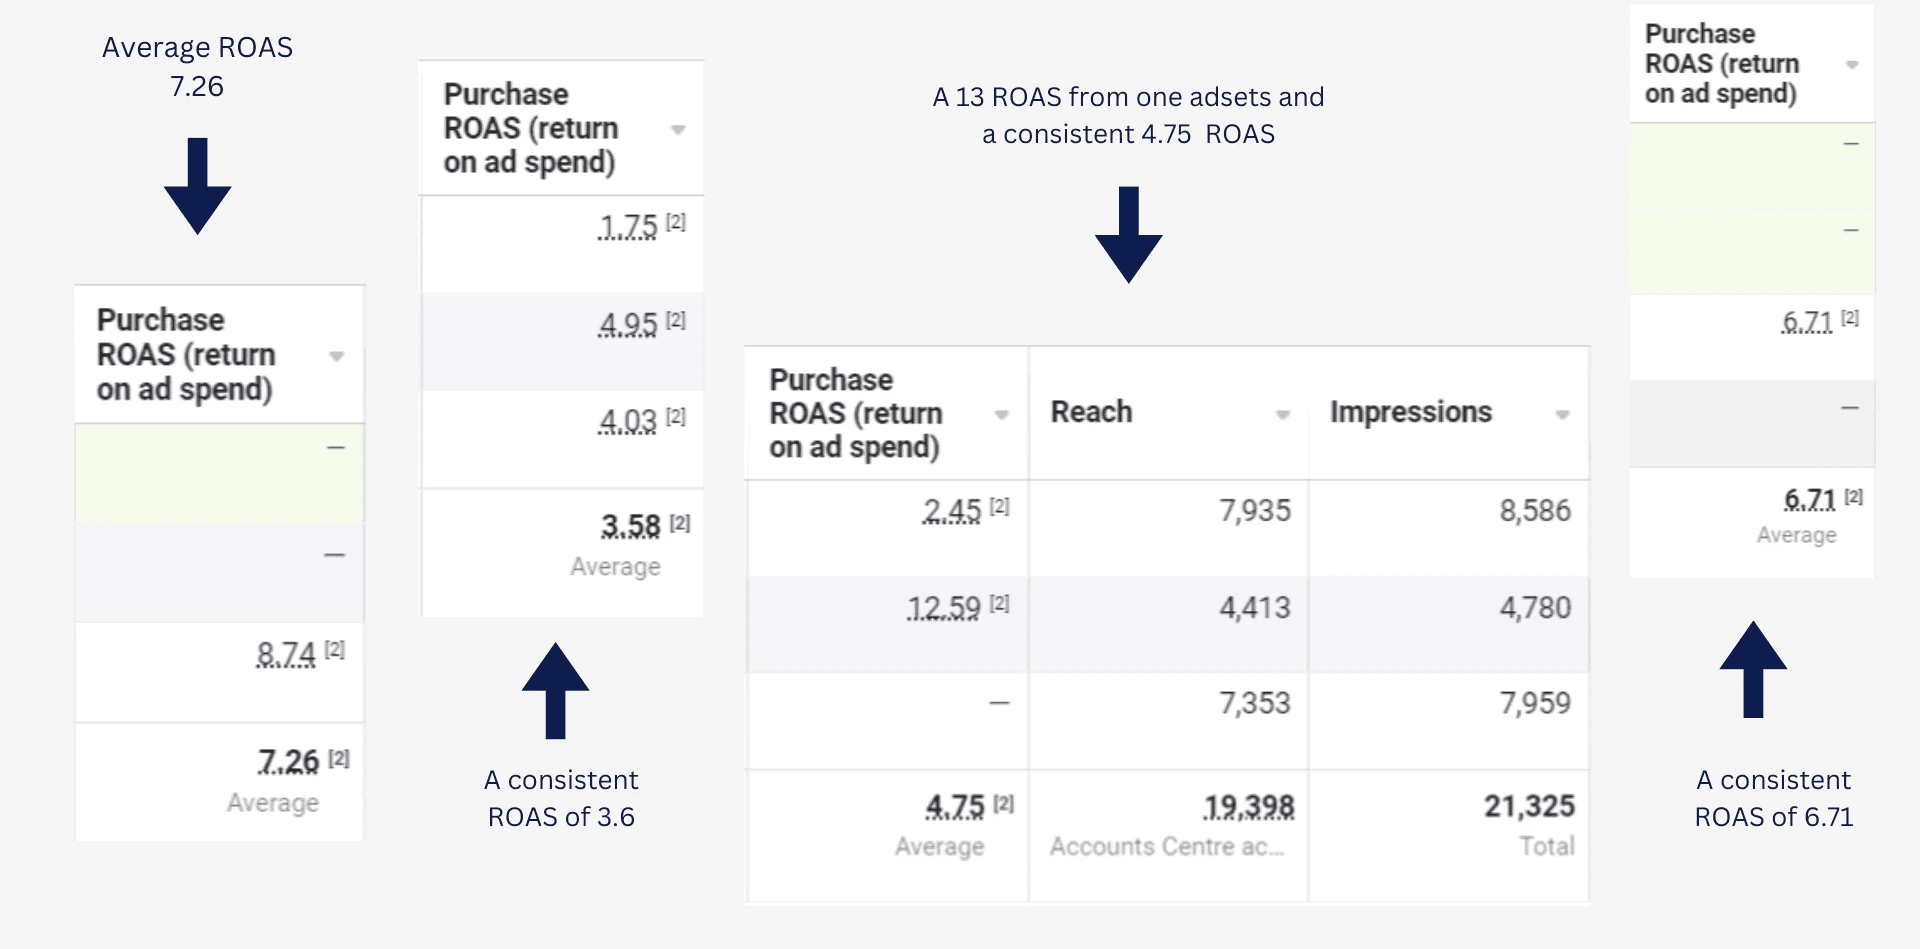
Task: Select the Reach column header
Action: coord(1092,412)
